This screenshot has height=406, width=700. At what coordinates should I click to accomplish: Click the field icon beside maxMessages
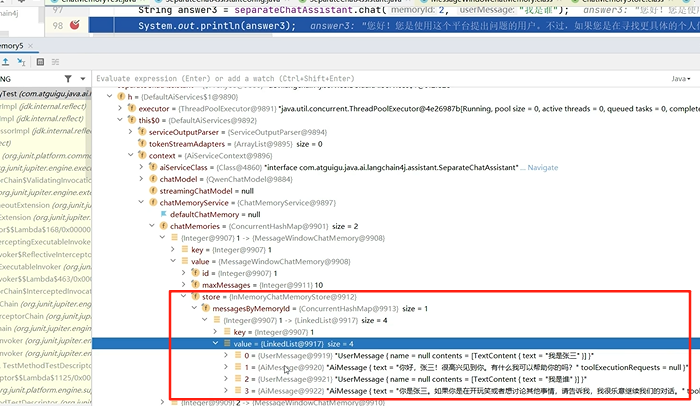pos(195,285)
